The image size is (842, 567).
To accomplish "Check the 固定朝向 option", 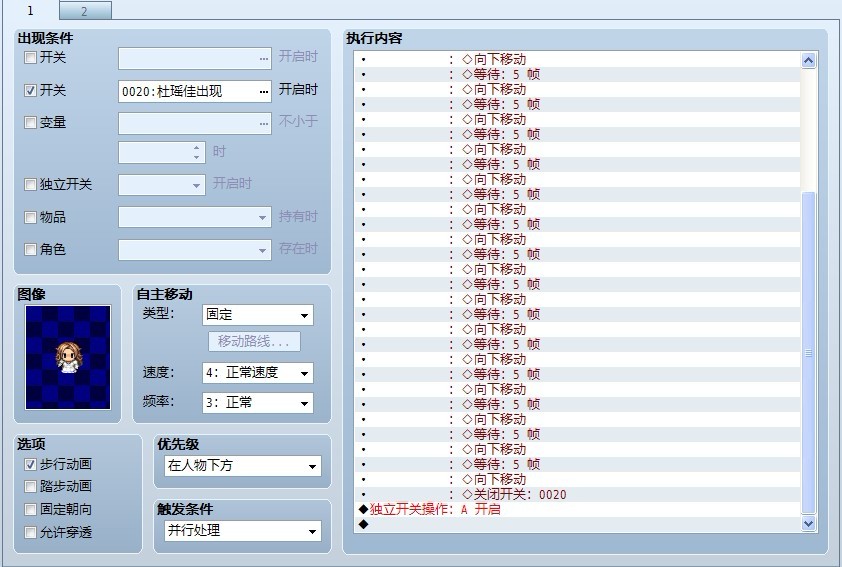I will pos(31,509).
